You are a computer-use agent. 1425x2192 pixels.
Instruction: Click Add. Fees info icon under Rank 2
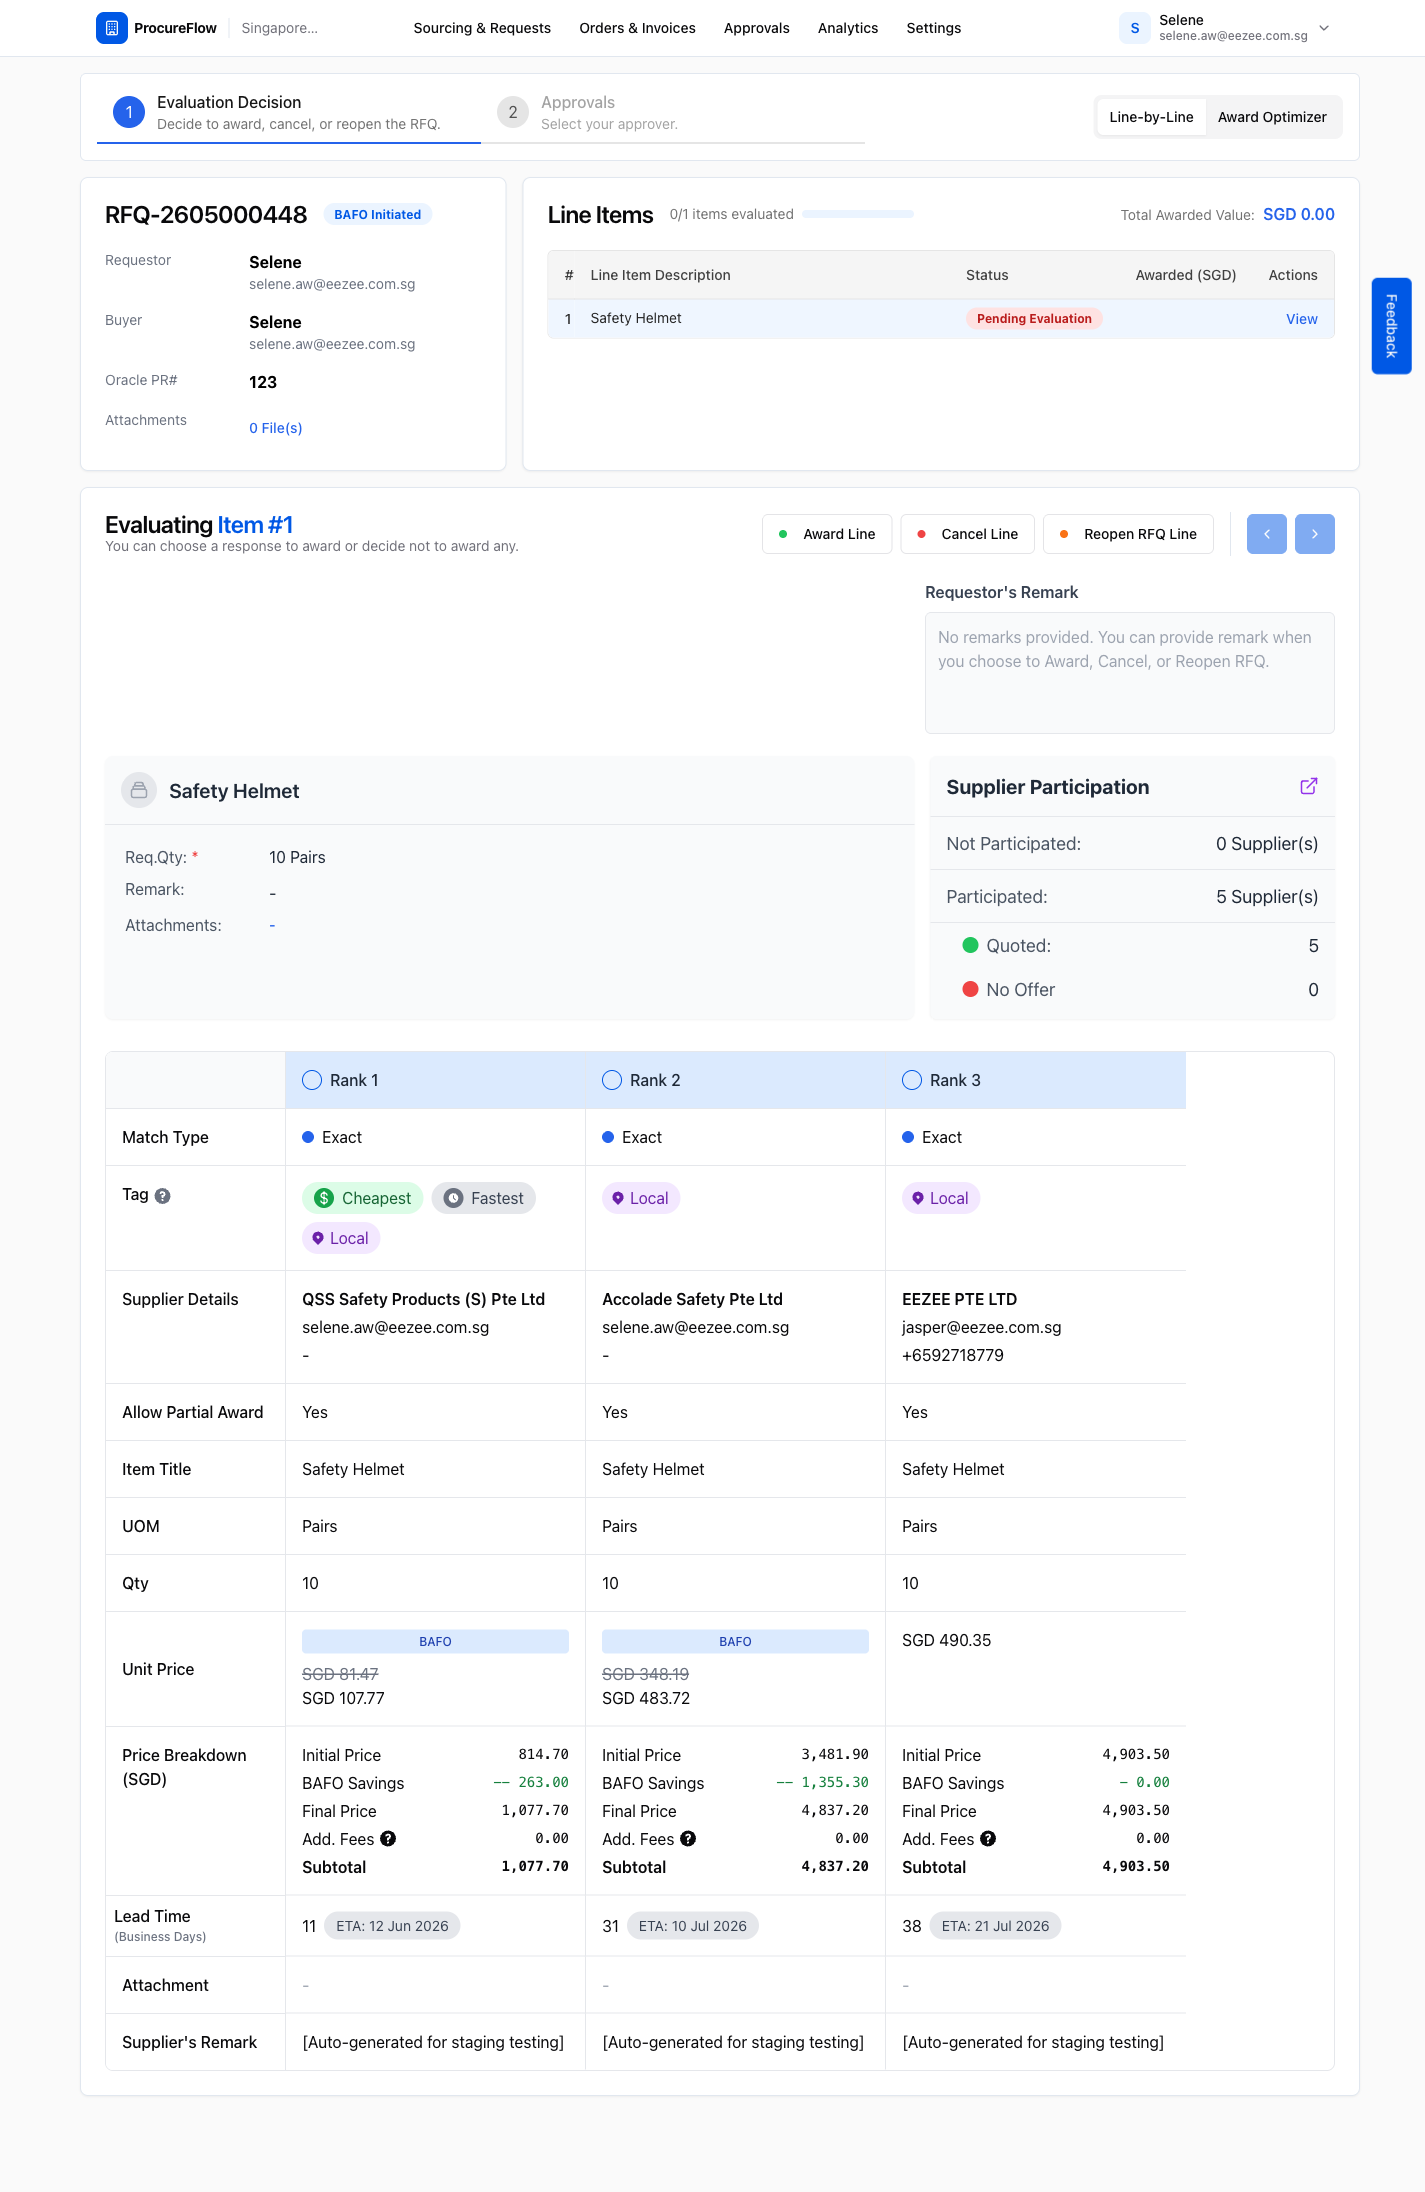[688, 1838]
